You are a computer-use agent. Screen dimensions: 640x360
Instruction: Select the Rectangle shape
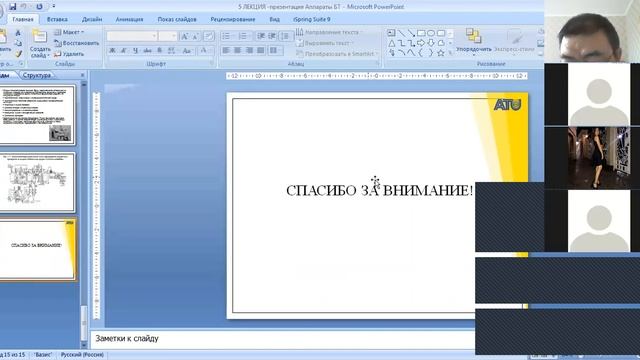pyautogui.click(x=421, y=33)
